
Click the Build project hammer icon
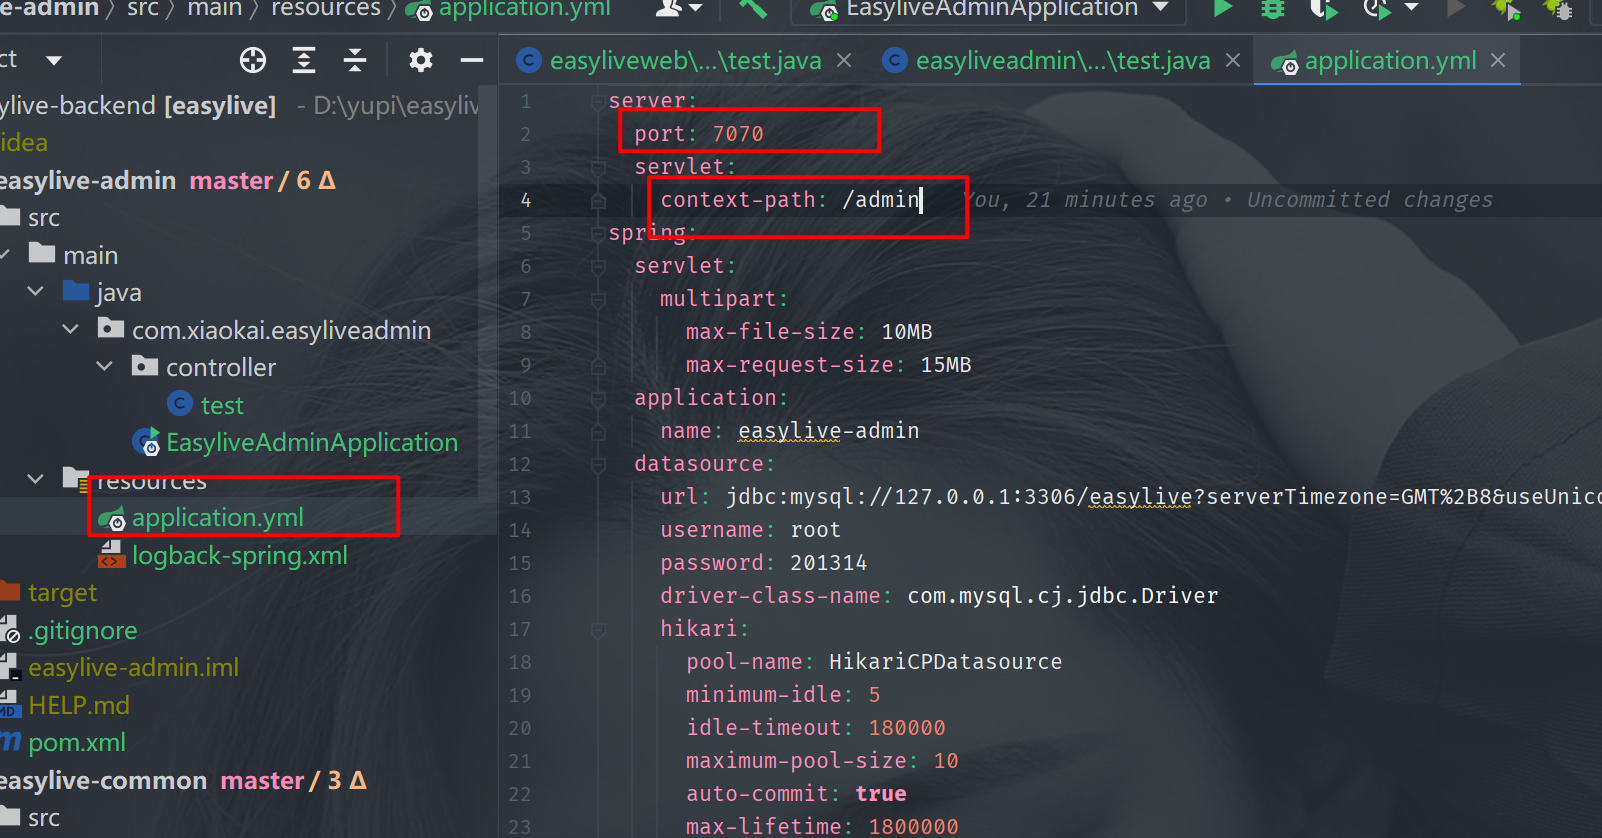tap(753, 9)
